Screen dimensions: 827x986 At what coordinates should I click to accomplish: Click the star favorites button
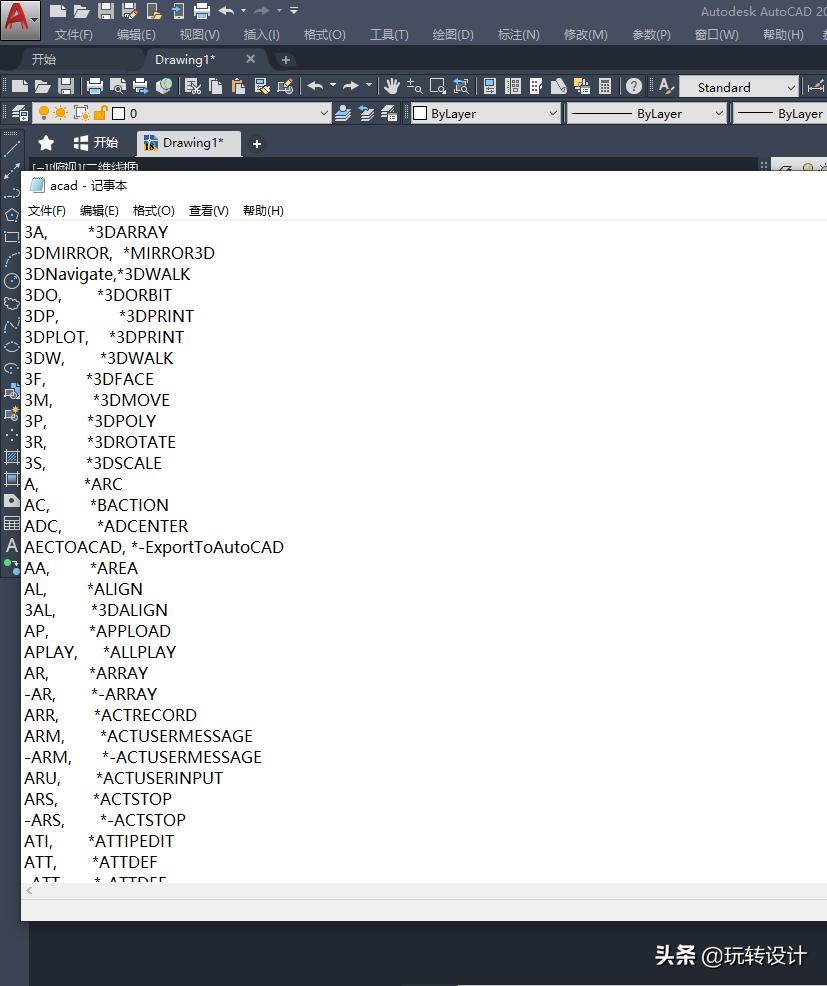[46, 143]
